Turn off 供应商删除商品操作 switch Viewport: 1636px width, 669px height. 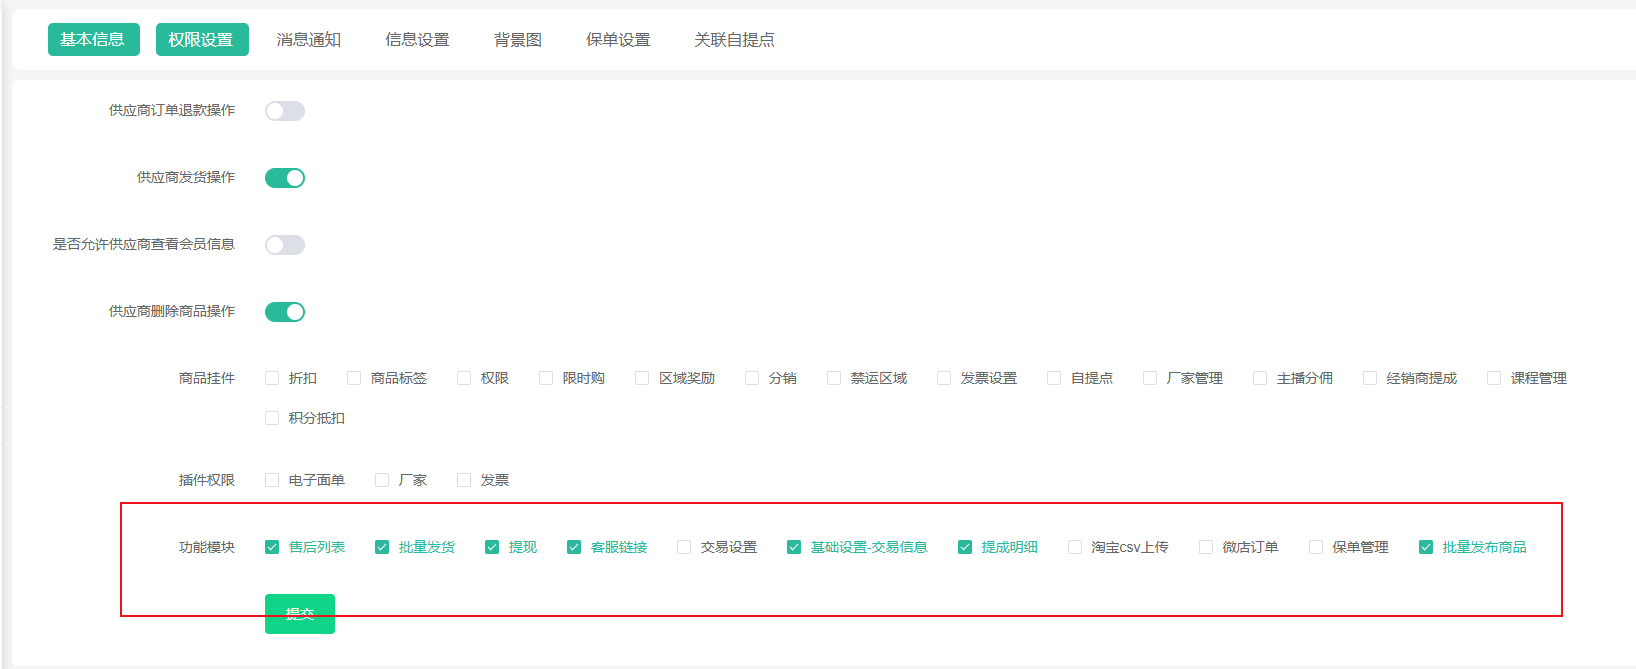(285, 312)
